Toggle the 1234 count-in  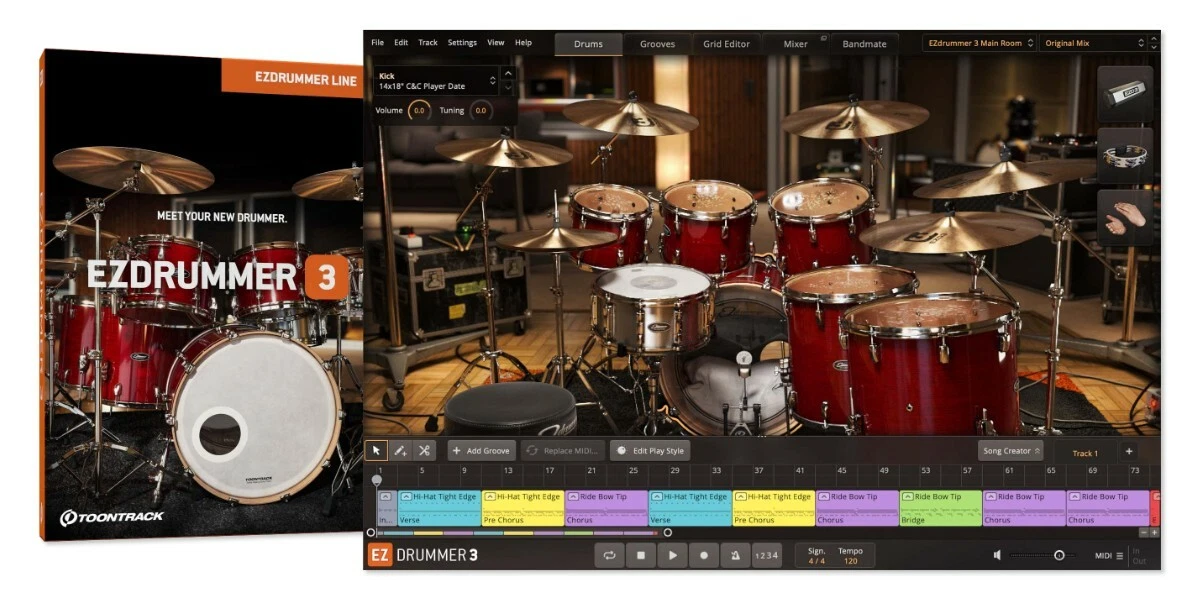point(765,555)
